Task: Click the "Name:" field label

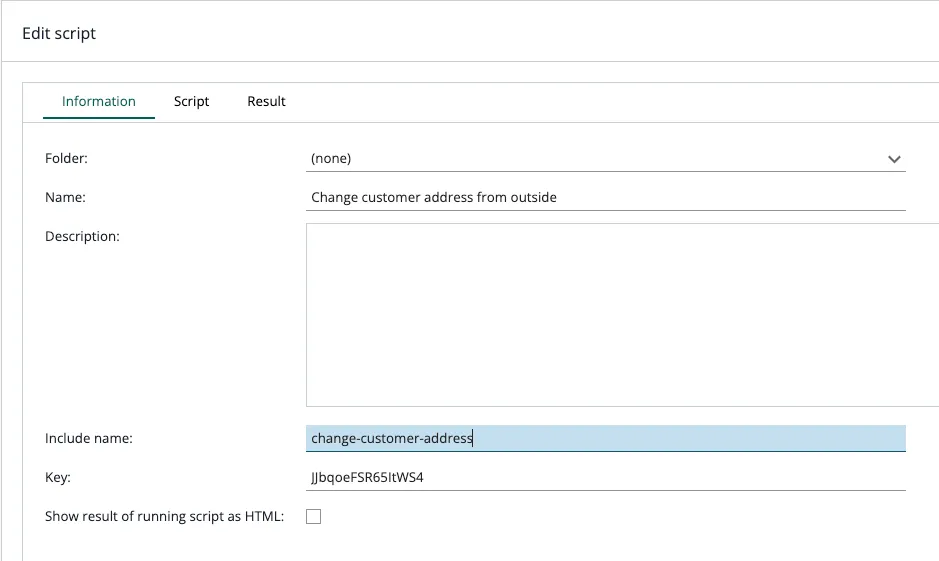Action: tap(65, 197)
